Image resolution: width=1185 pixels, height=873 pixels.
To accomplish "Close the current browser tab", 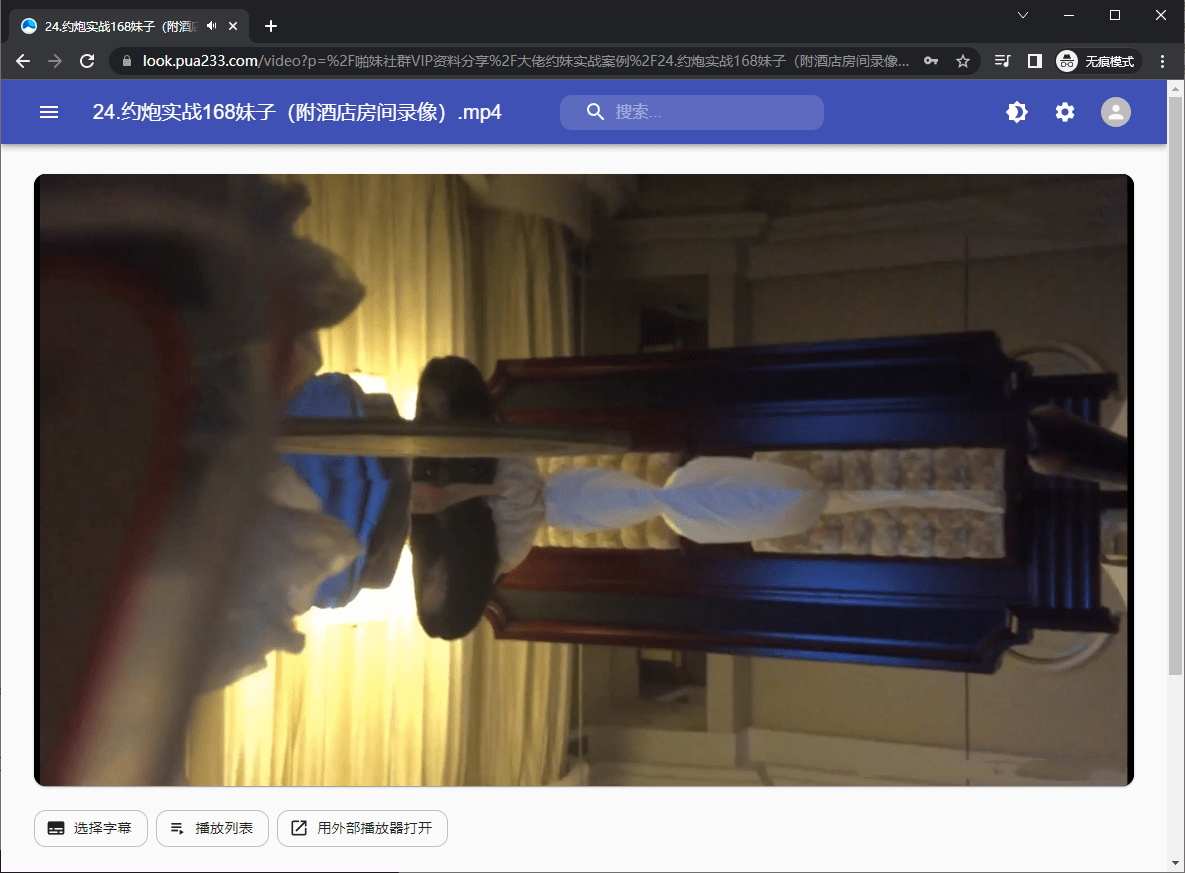I will point(233,26).
